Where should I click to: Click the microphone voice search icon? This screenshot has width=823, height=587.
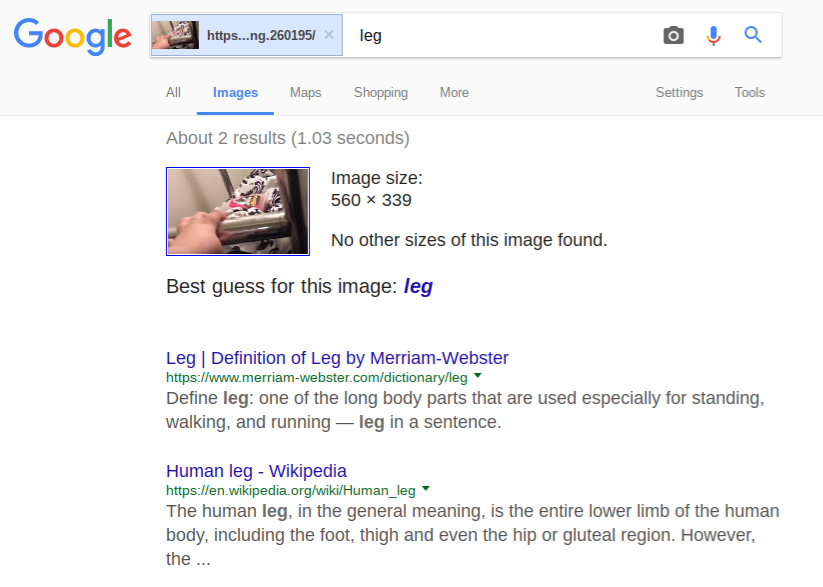(x=713, y=36)
